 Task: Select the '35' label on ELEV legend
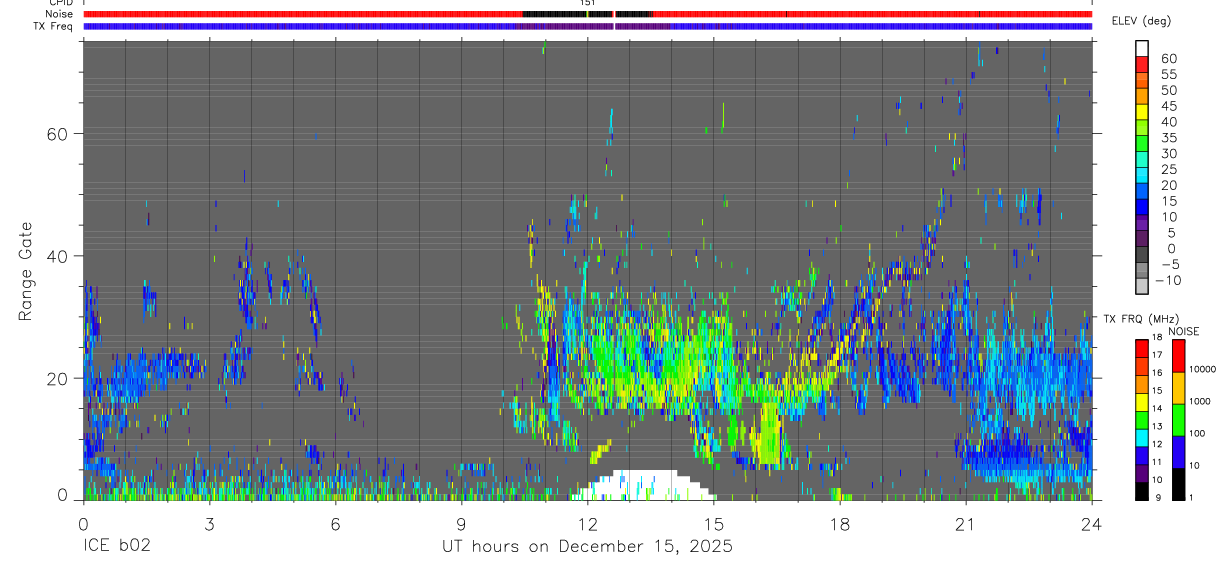(1169, 138)
